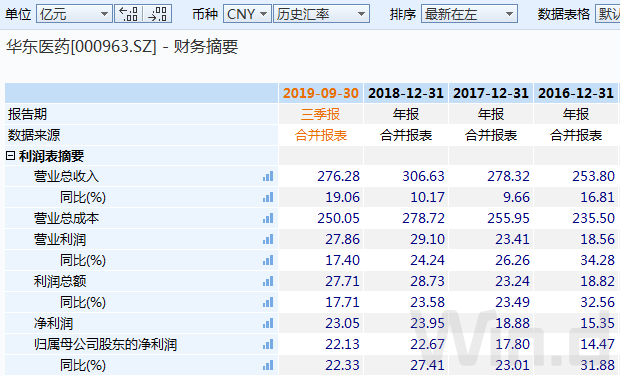Click the 华东医药 财务摘要 title
The height and width of the screenshot is (376, 620).
(122, 47)
